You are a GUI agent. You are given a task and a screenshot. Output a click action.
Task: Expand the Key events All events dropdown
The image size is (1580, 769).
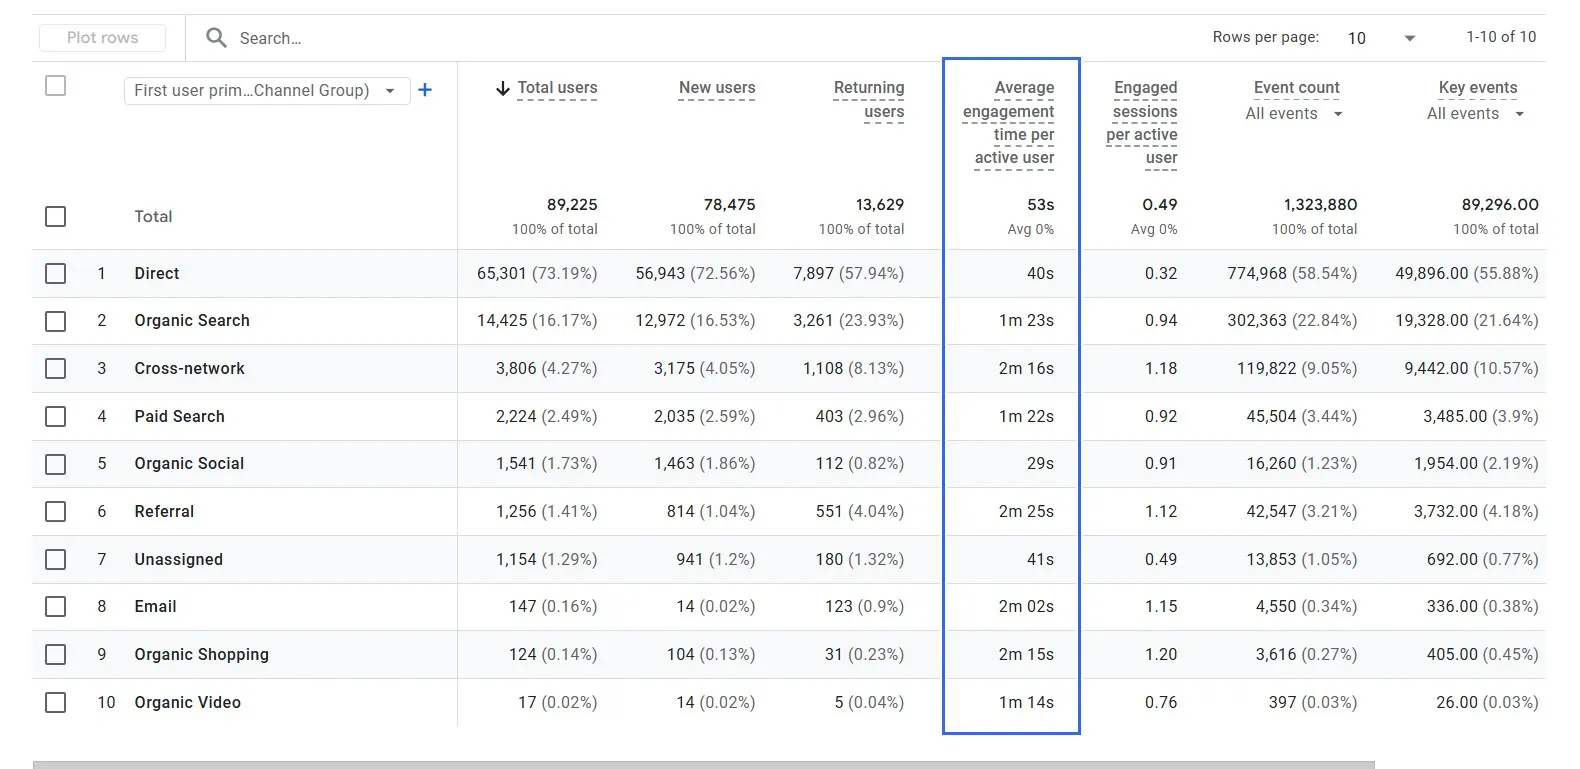(x=1475, y=114)
